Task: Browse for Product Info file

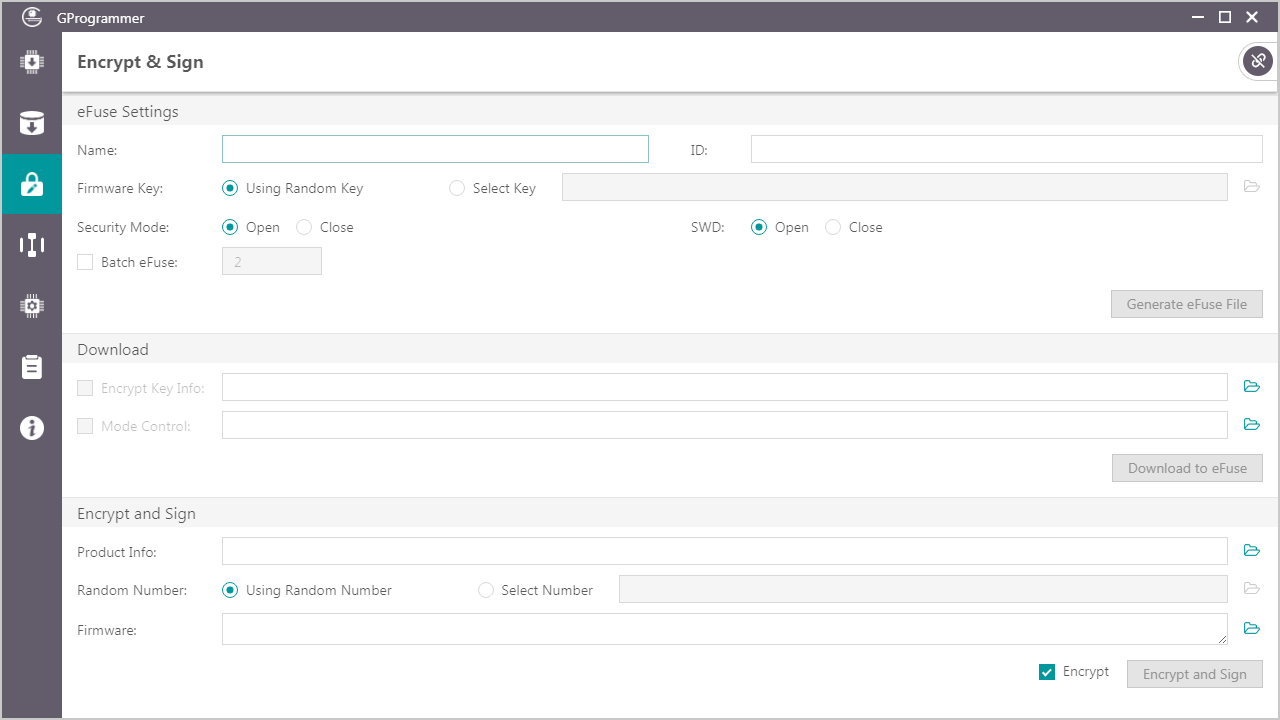Action: [1251, 551]
